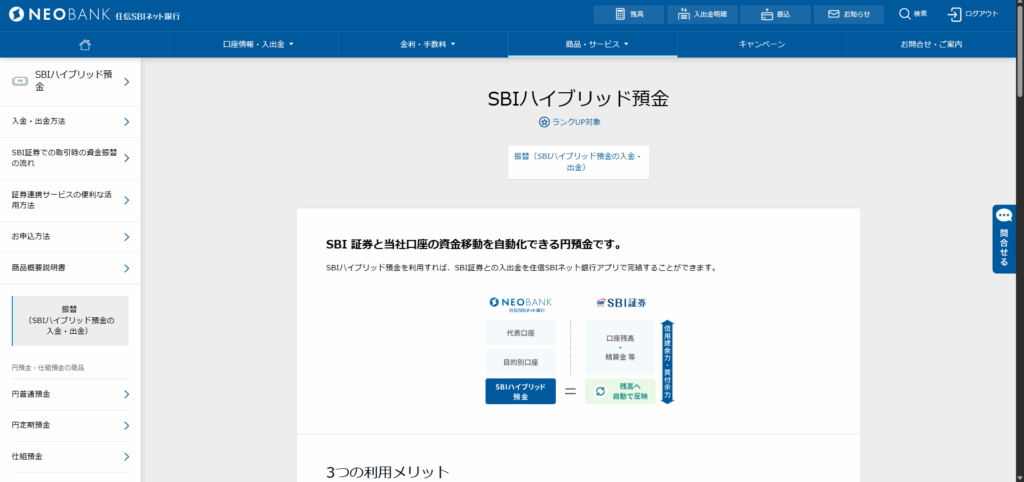The width and height of the screenshot is (1024, 482).
Task: Click the card icon on 振込 button
Action: (x=767, y=14)
